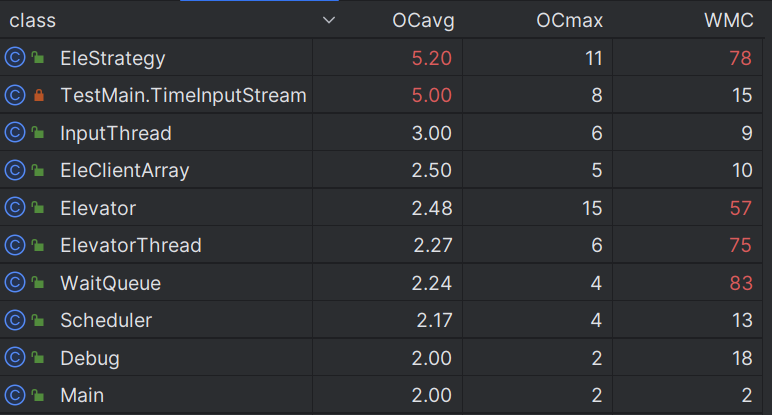772x415 pixels.
Task: Select the WaitQueue class name
Action: (x=110, y=283)
